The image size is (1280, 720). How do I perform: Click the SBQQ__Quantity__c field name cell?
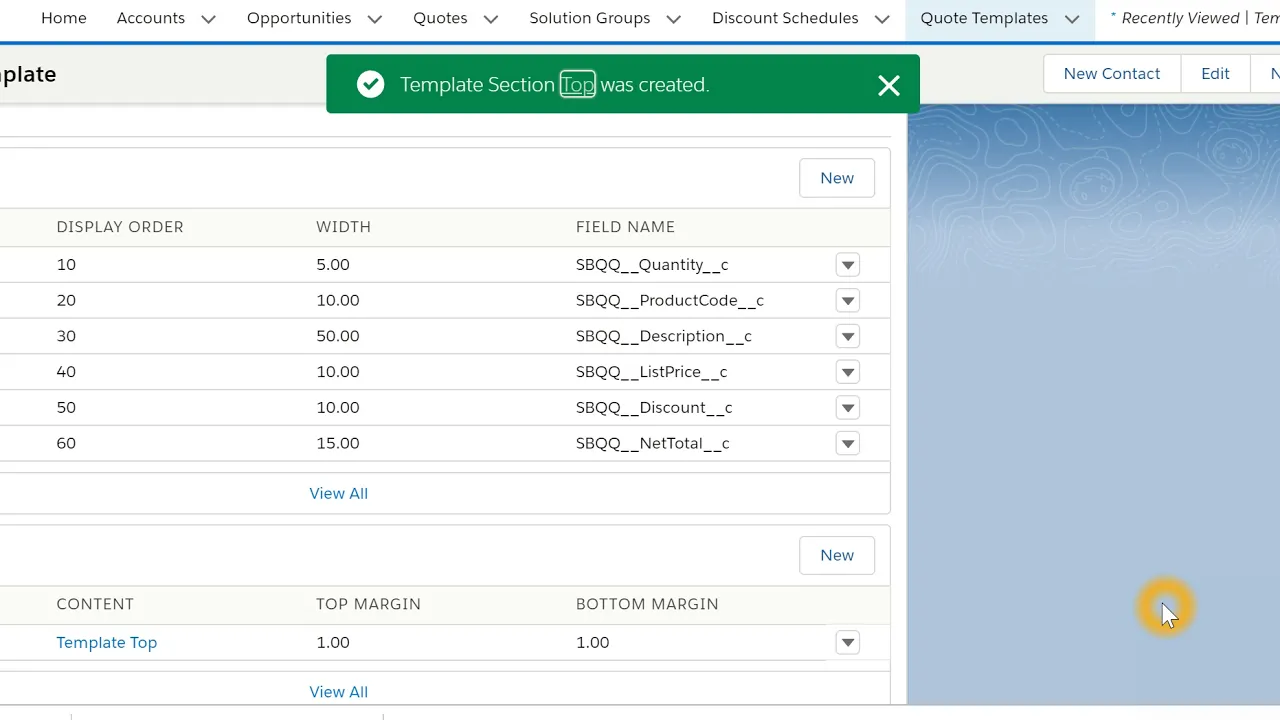pyautogui.click(x=652, y=265)
